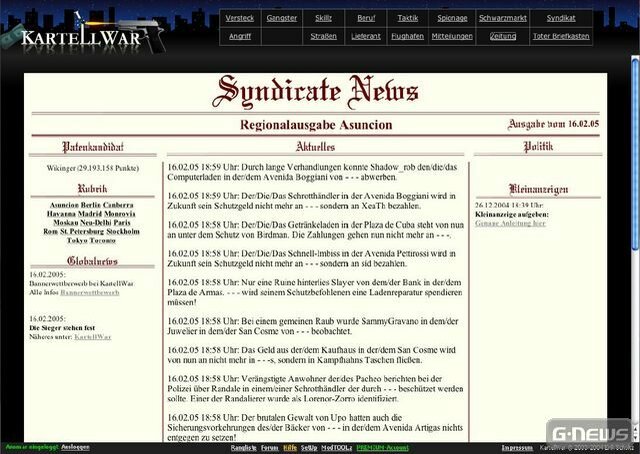Select Beruf in the top navigation
The image size is (640, 454).
tap(366, 18)
